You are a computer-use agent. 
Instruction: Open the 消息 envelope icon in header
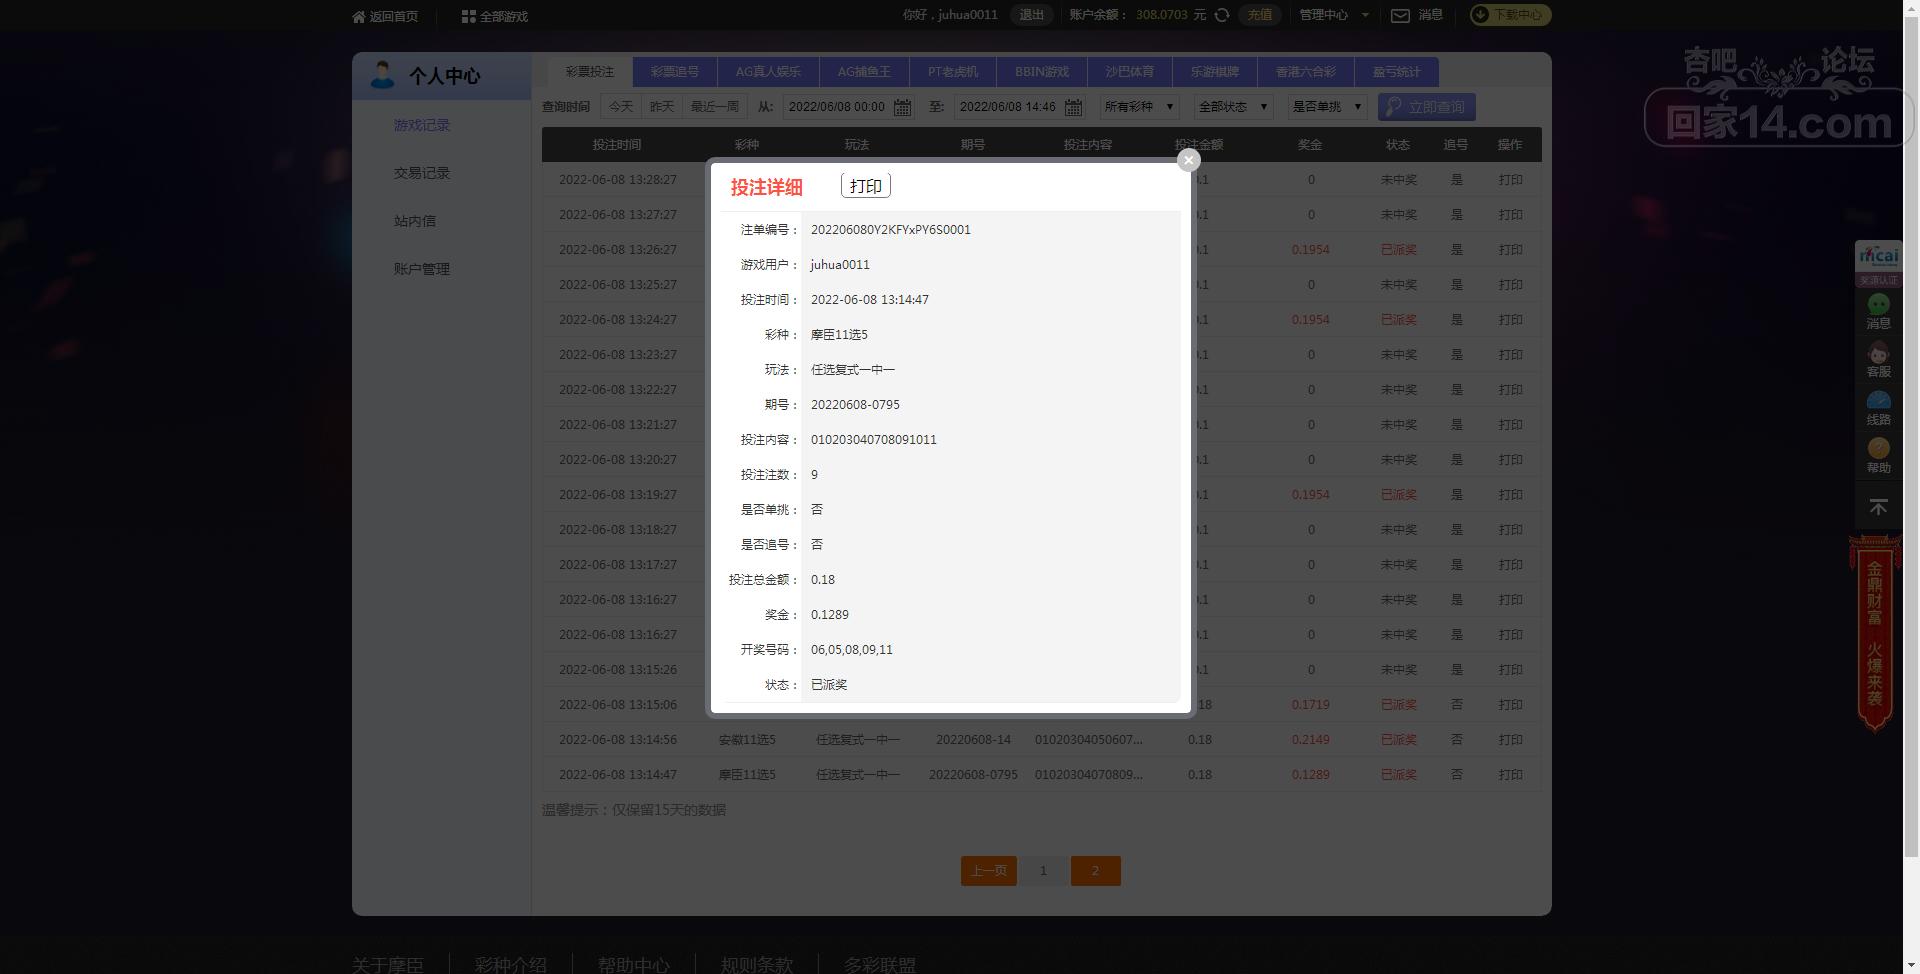click(1400, 15)
